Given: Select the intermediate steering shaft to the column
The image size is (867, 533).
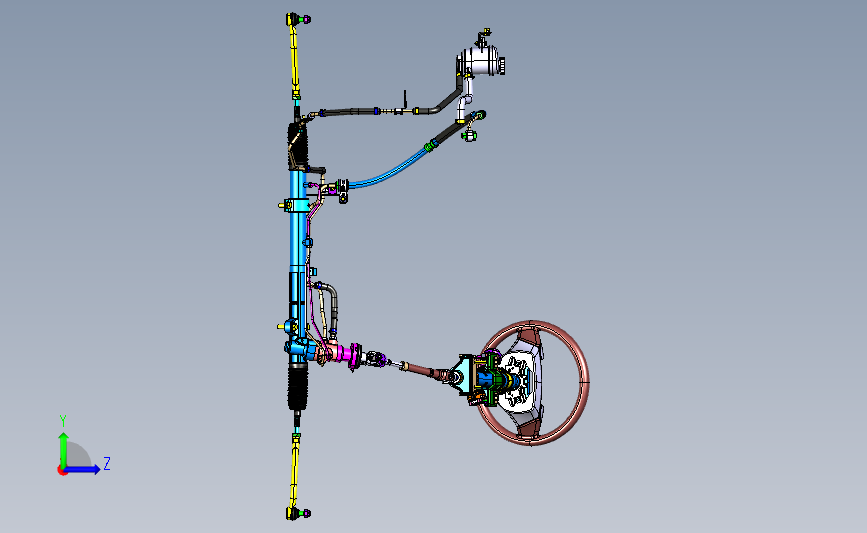Looking at the screenshot, I should (x=424, y=369).
